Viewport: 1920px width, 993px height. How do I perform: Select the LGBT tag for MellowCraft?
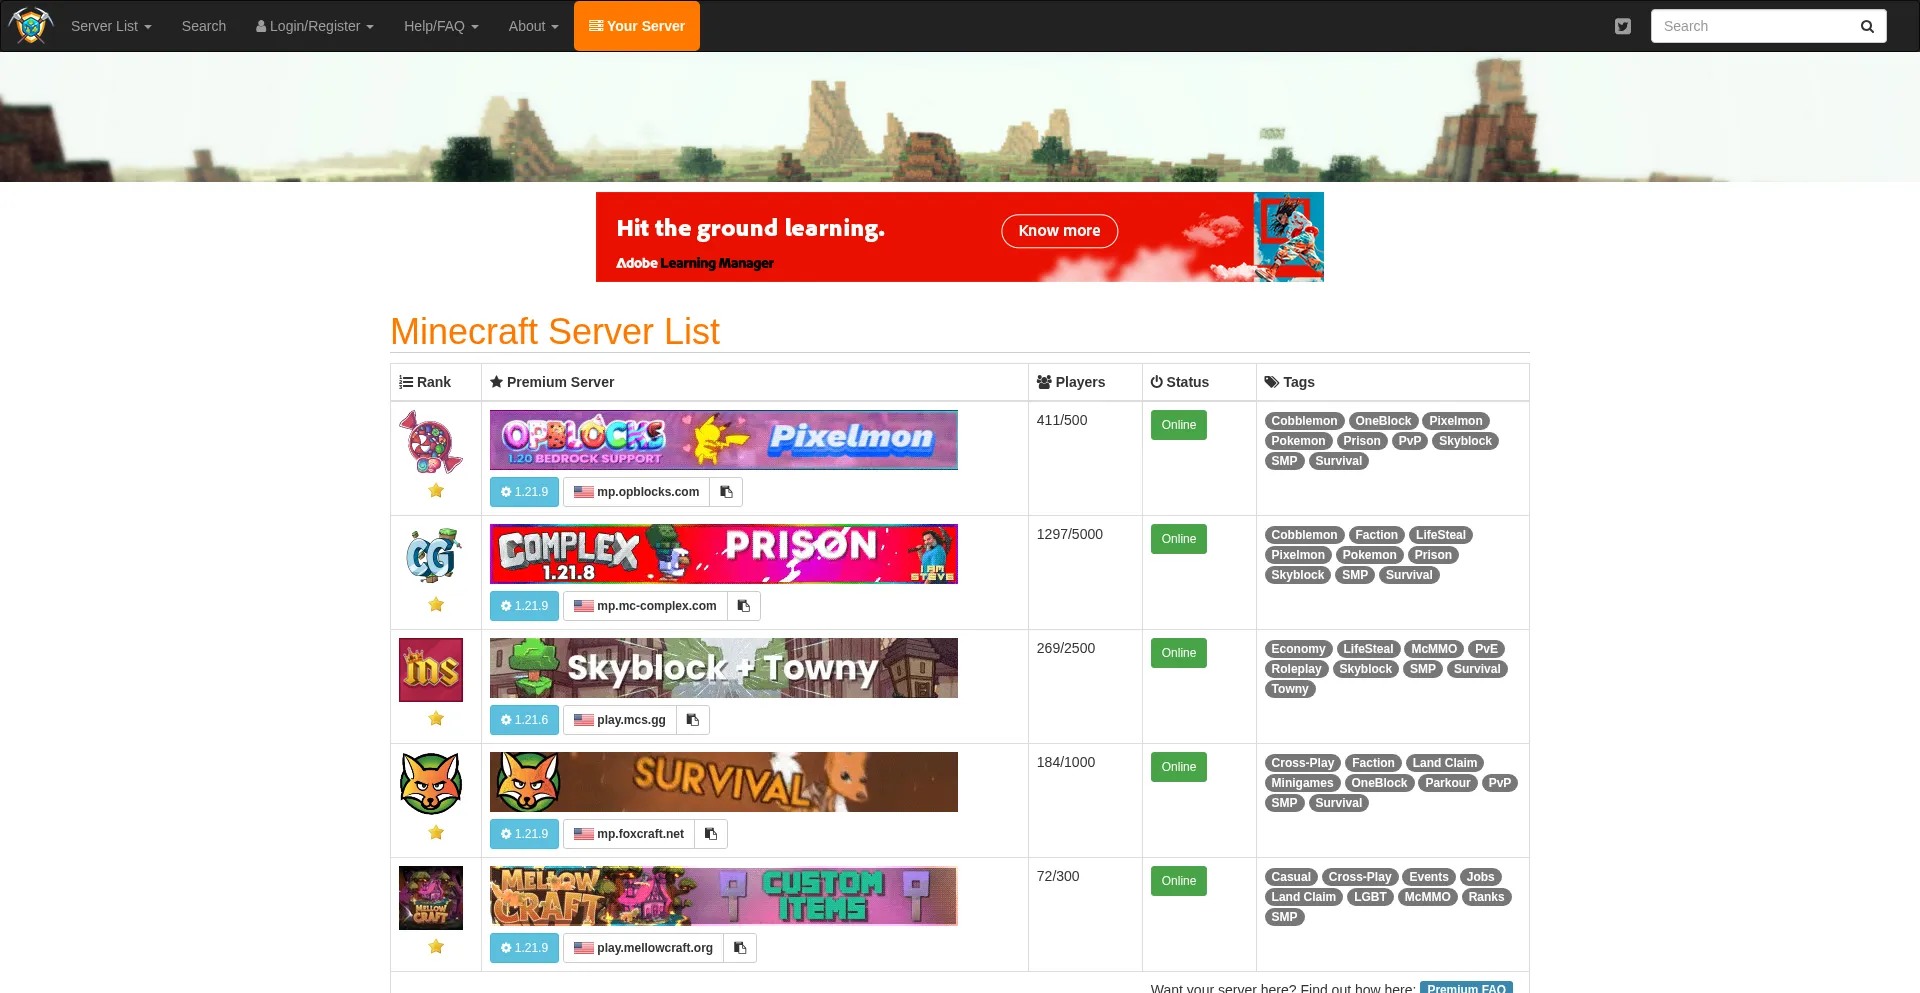pyautogui.click(x=1369, y=897)
